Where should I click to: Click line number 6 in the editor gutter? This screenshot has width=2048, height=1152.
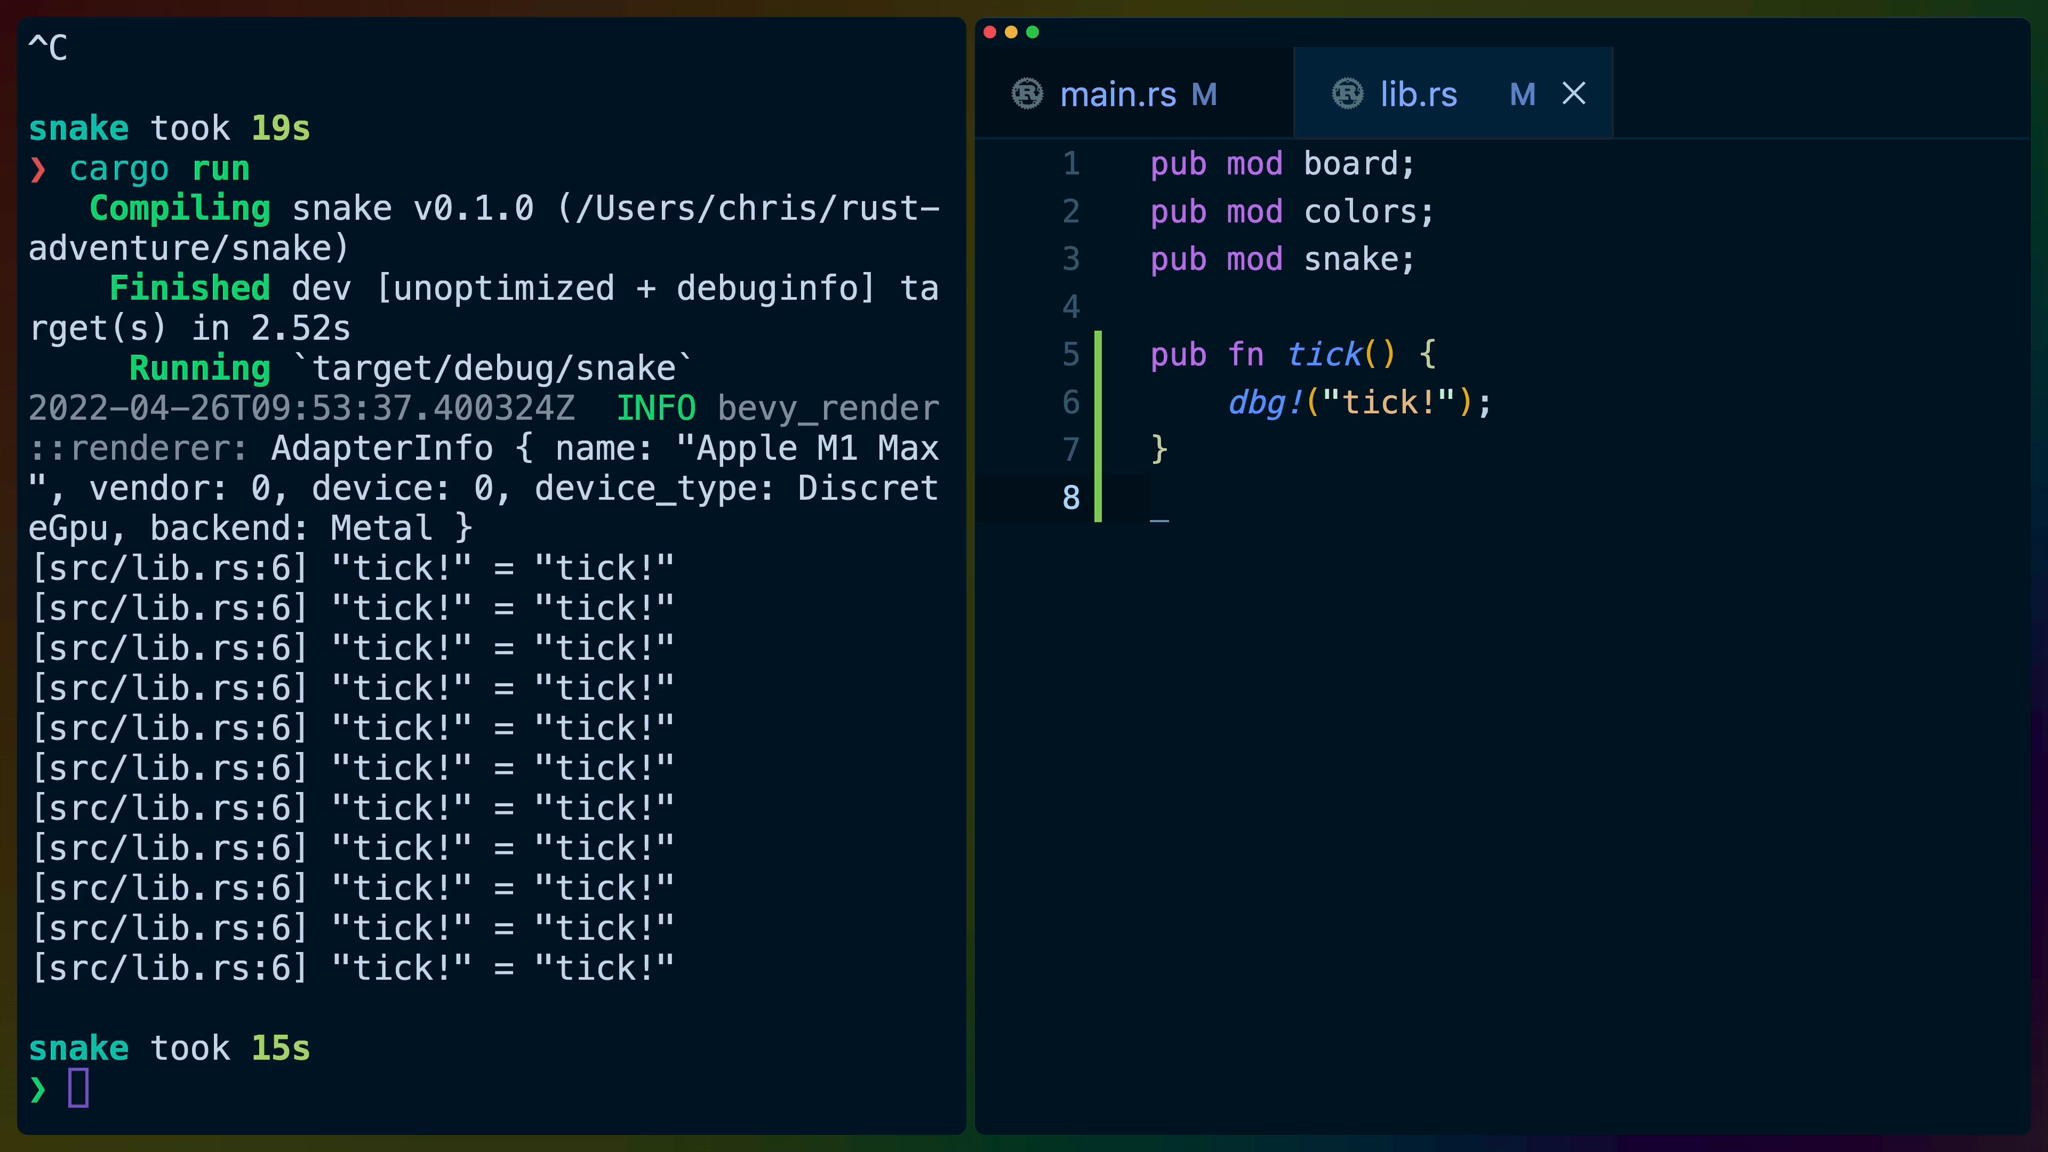click(x=1070, y=402)
